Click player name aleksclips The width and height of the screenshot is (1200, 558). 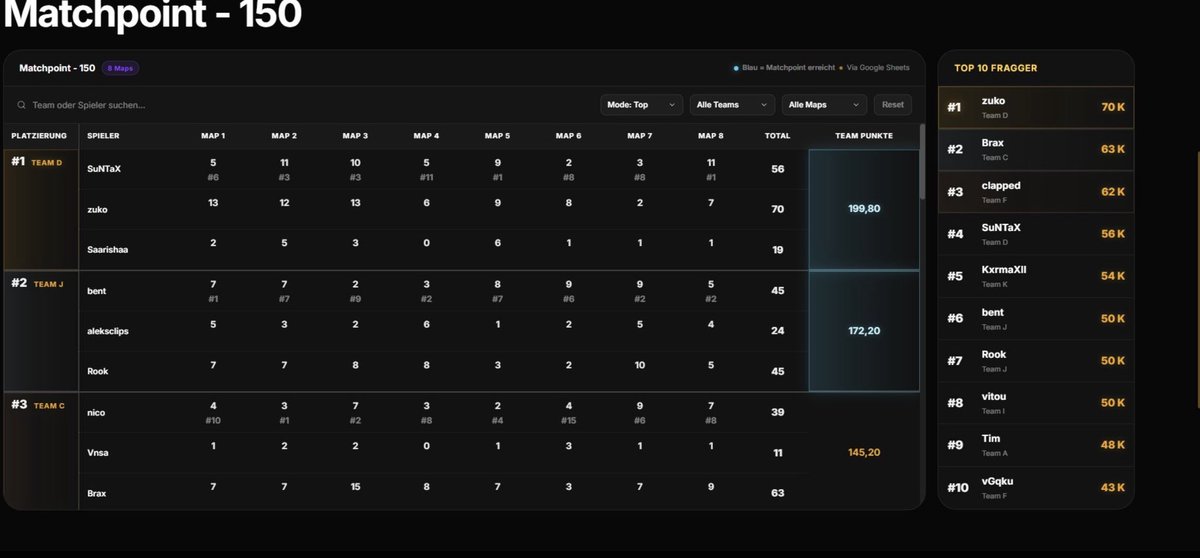(x=107, y=331)
